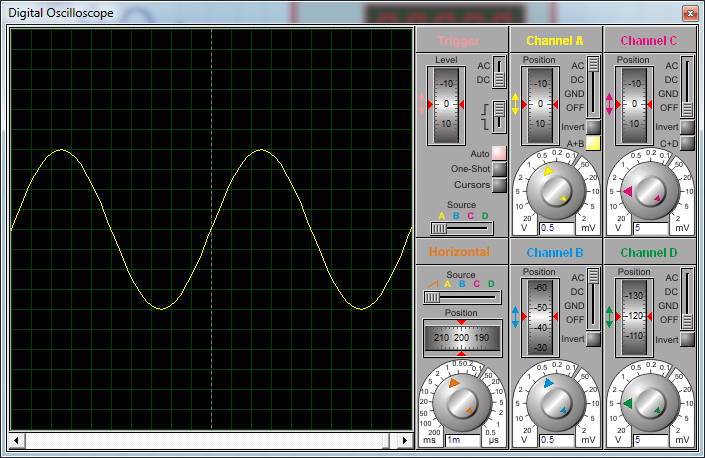Screen dimensions: 705x458
Task: Click the Channel D green voltage knob
Action: tap(650, 403)
